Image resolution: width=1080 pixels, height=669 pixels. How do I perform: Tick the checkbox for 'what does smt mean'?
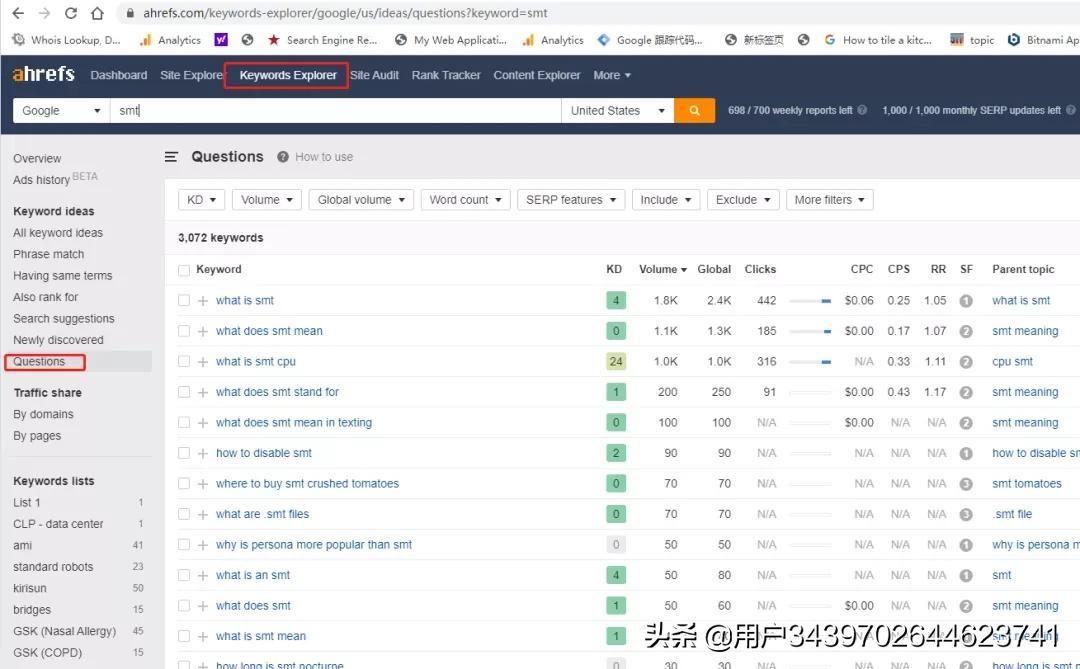[x=184, y=331]
